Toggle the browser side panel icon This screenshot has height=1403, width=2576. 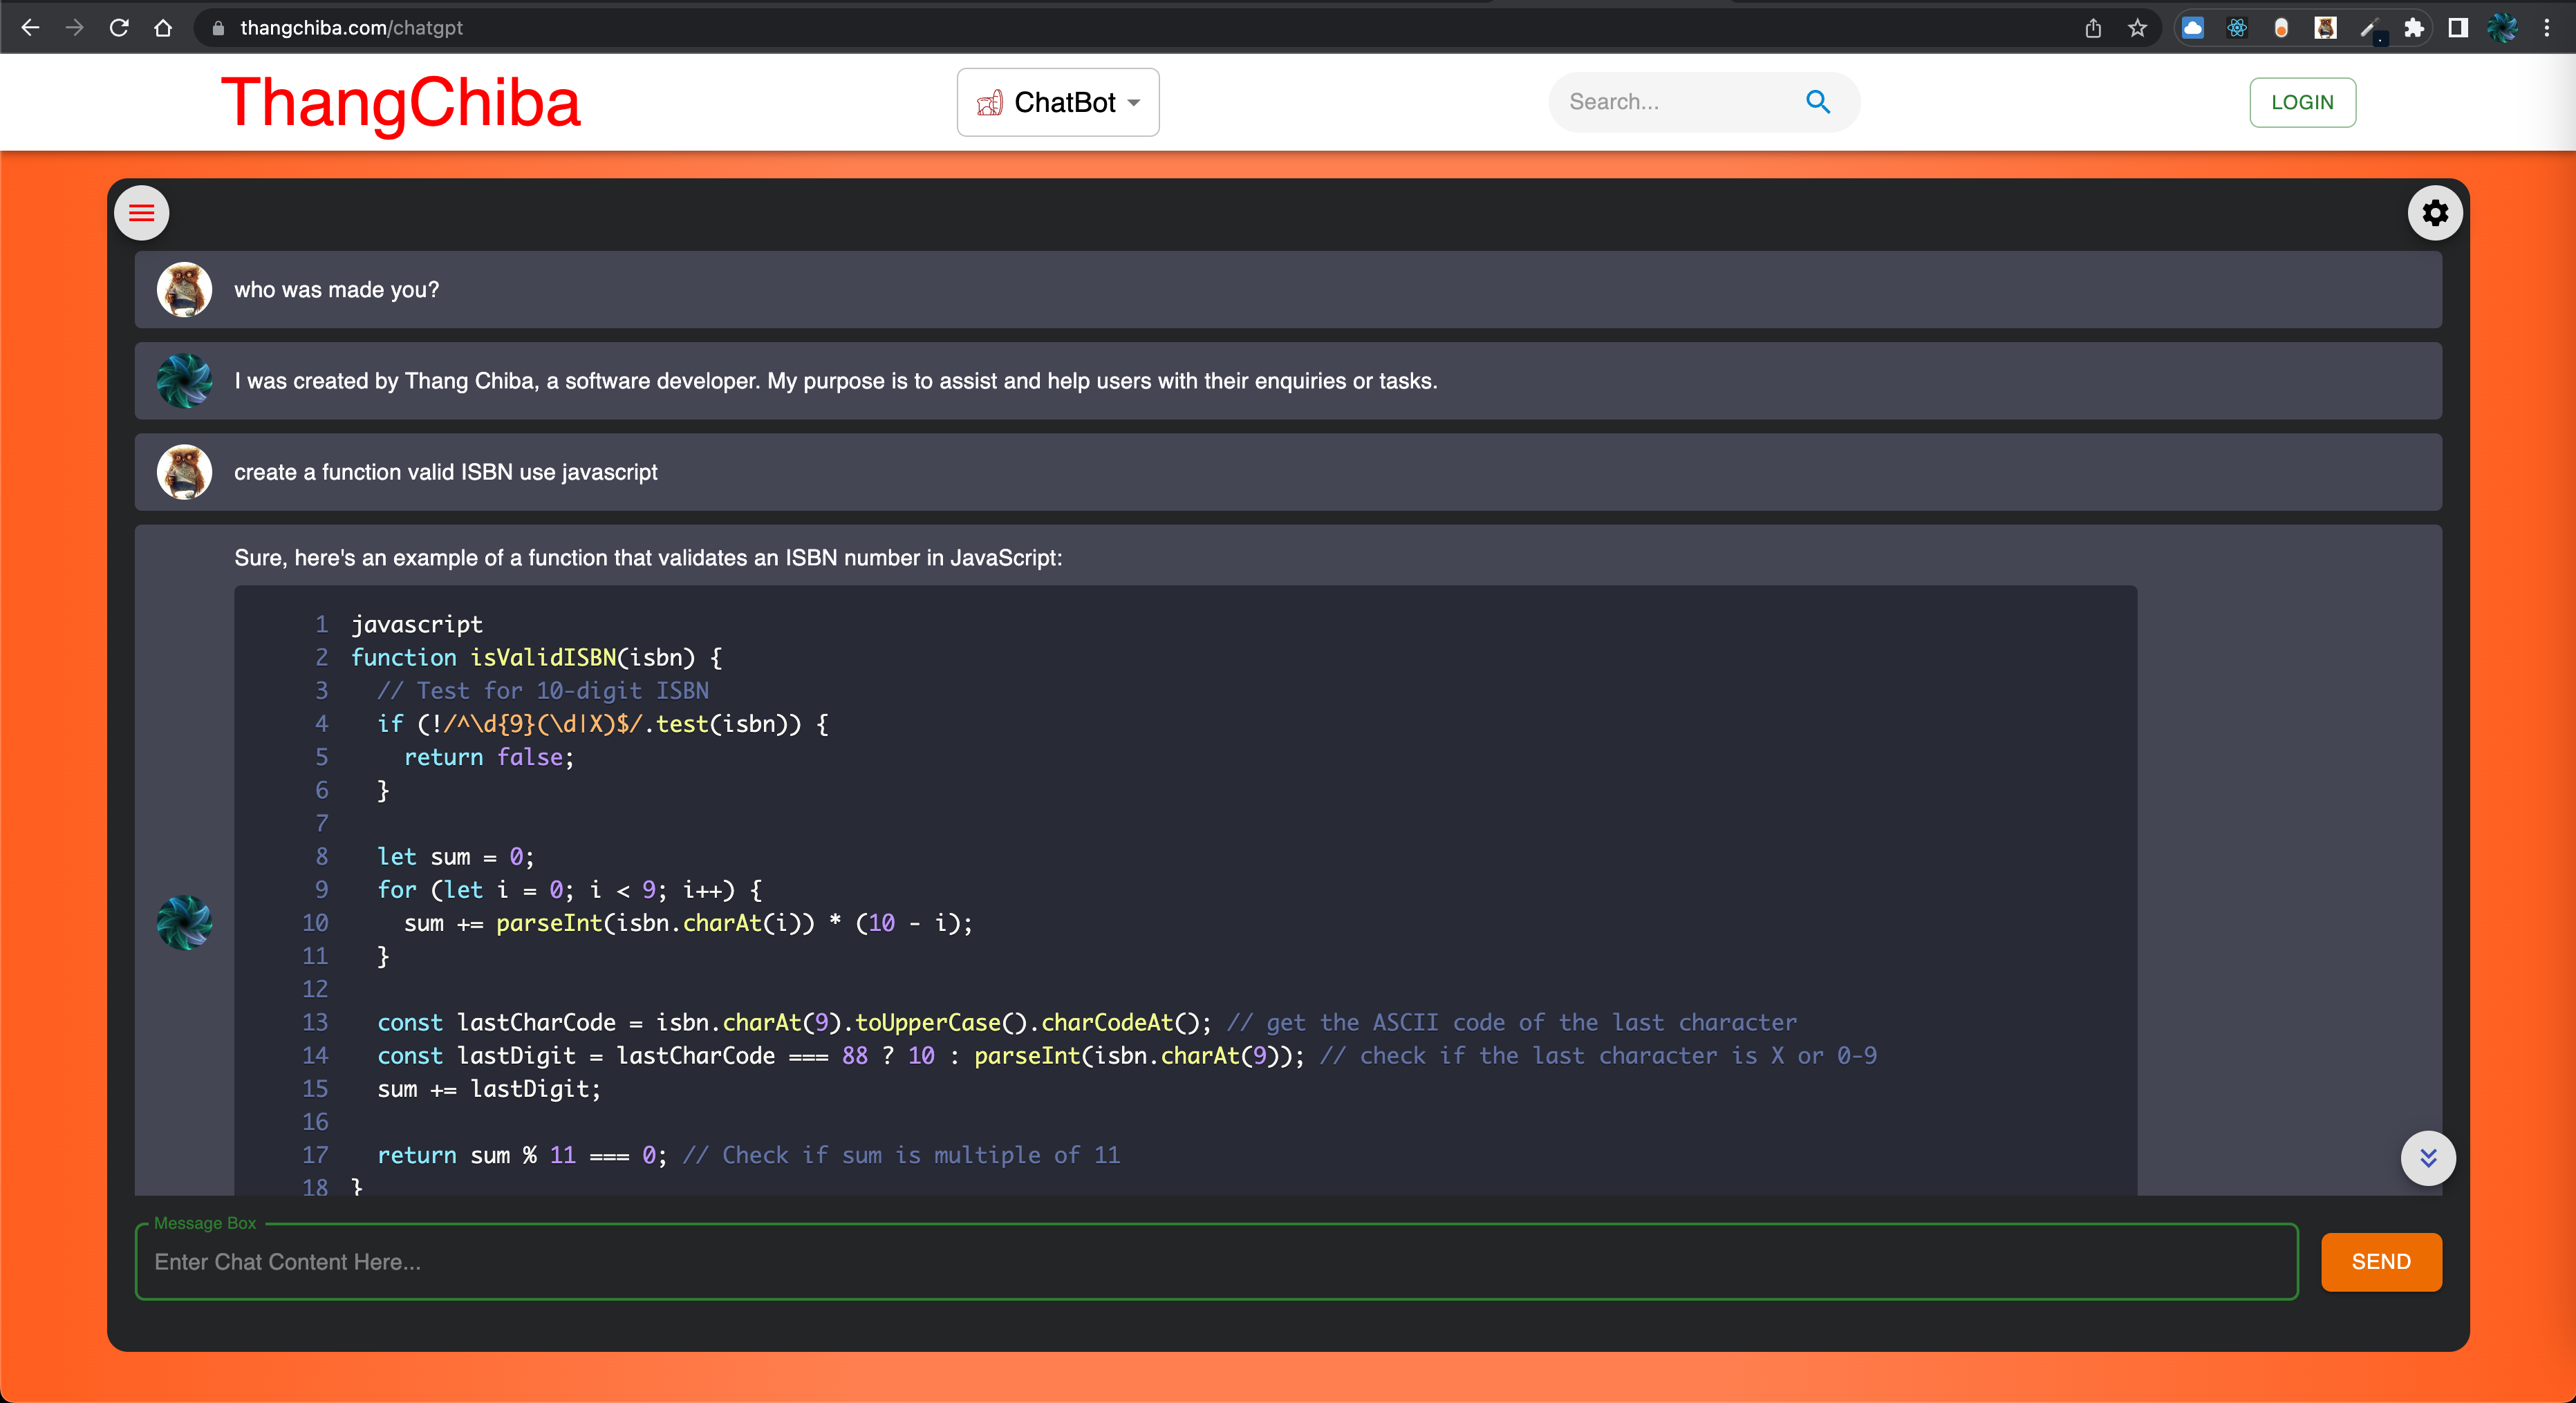pos(2457,28)
